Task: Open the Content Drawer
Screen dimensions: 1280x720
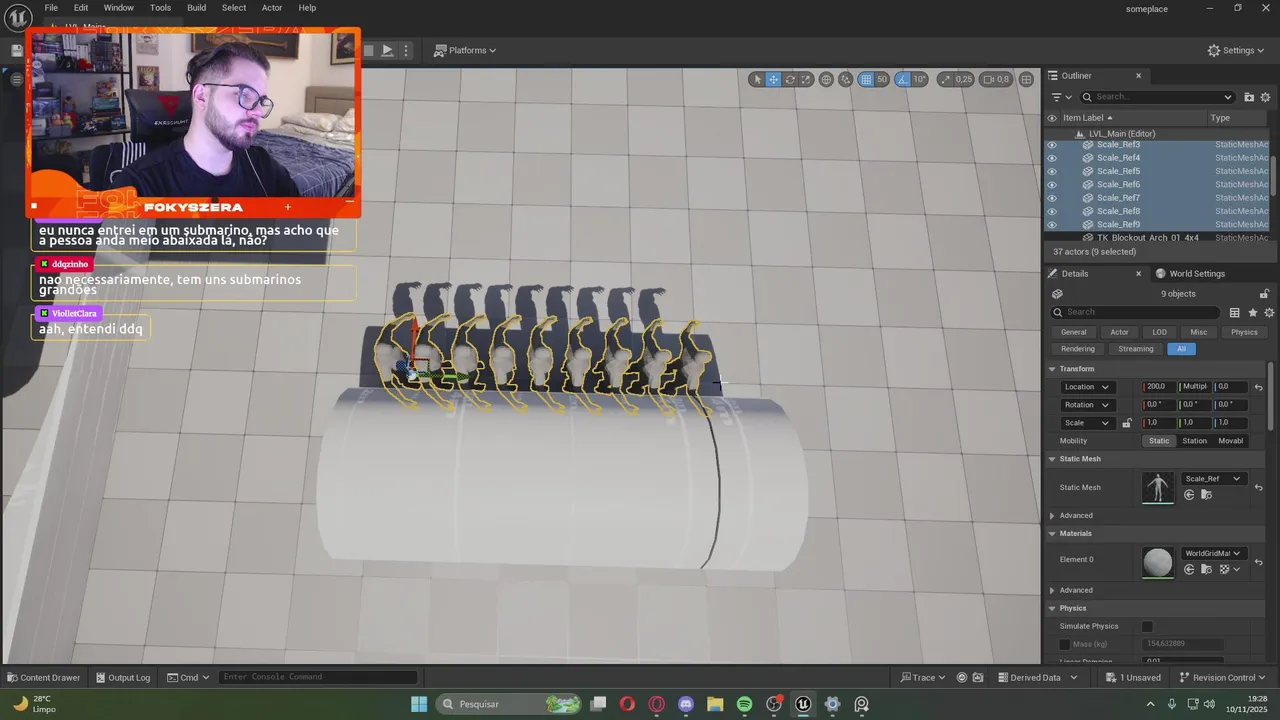Action: (44, 677)
